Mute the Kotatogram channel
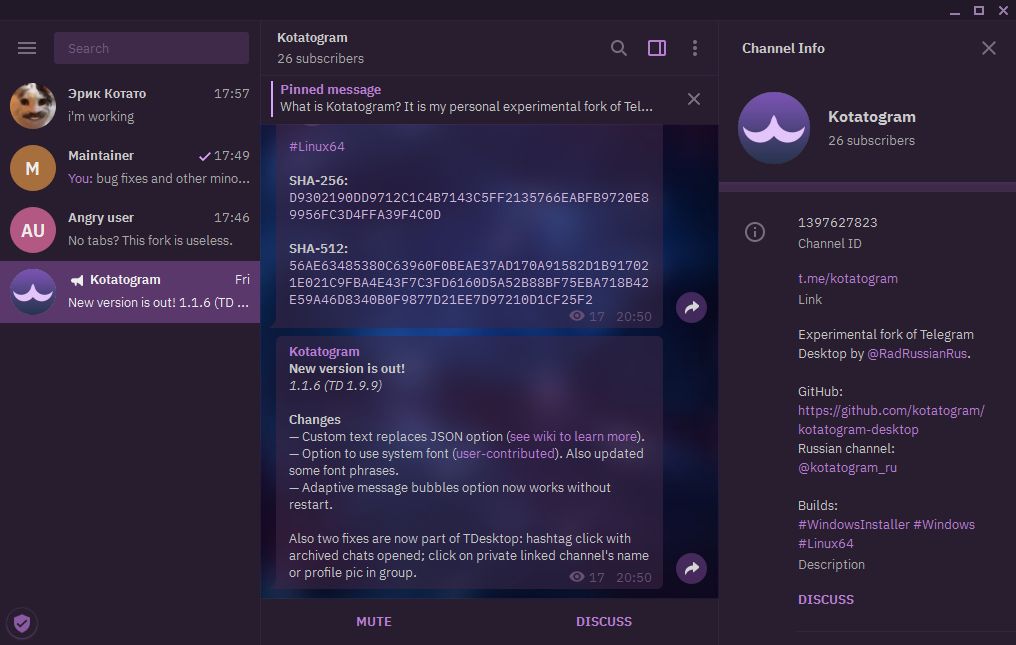 click(373, 621)
